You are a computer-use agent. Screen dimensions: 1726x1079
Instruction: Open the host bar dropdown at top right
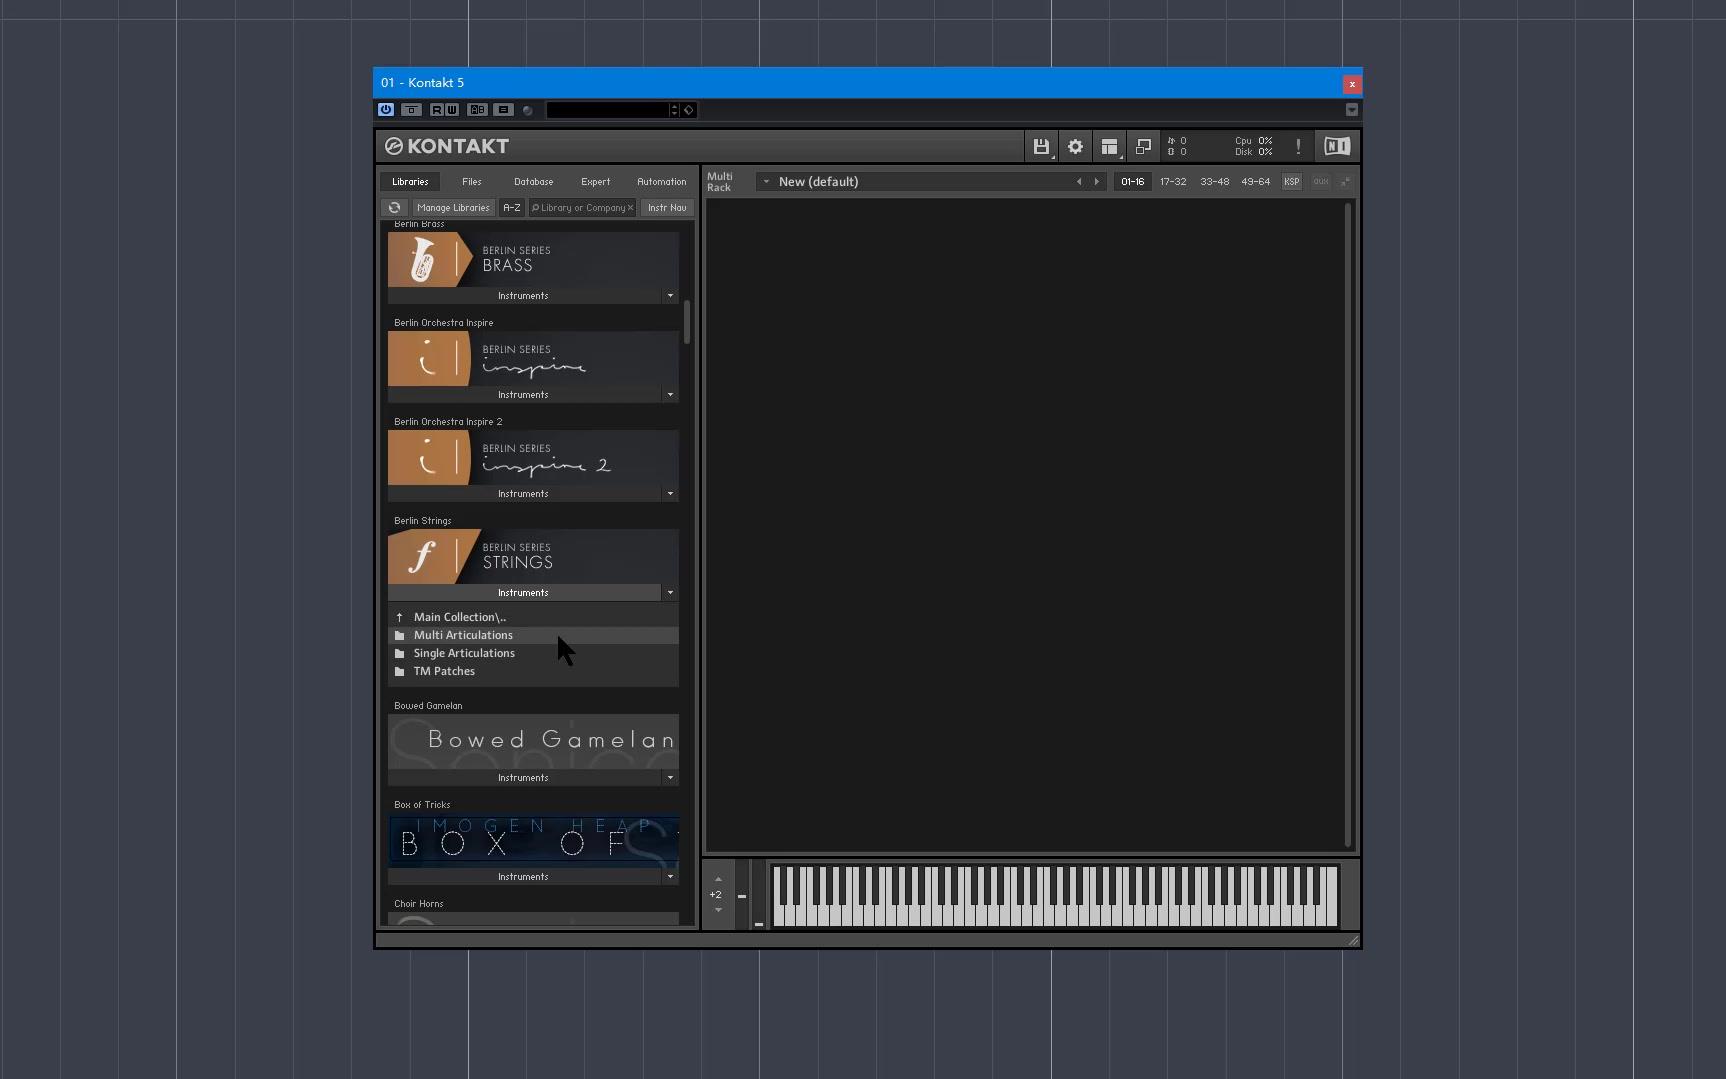1352,110
